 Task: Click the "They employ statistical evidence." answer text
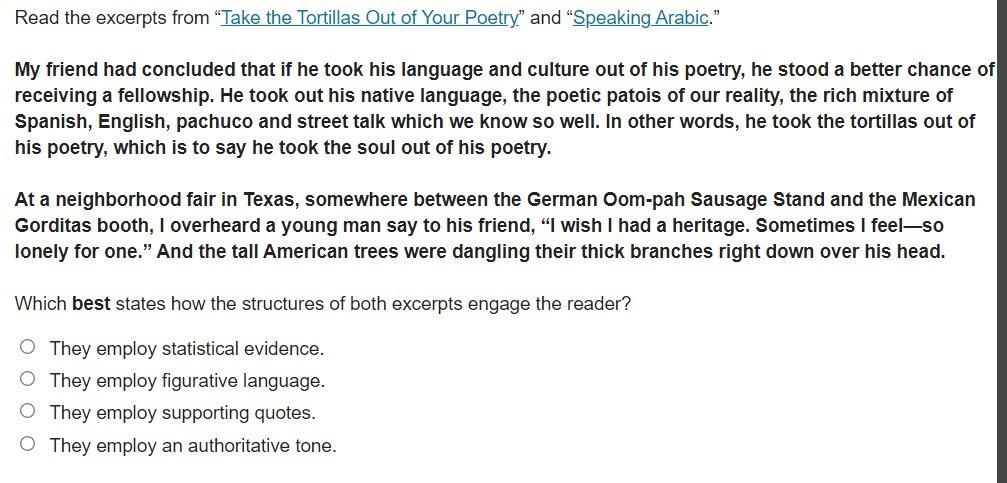tap(186, 349)
